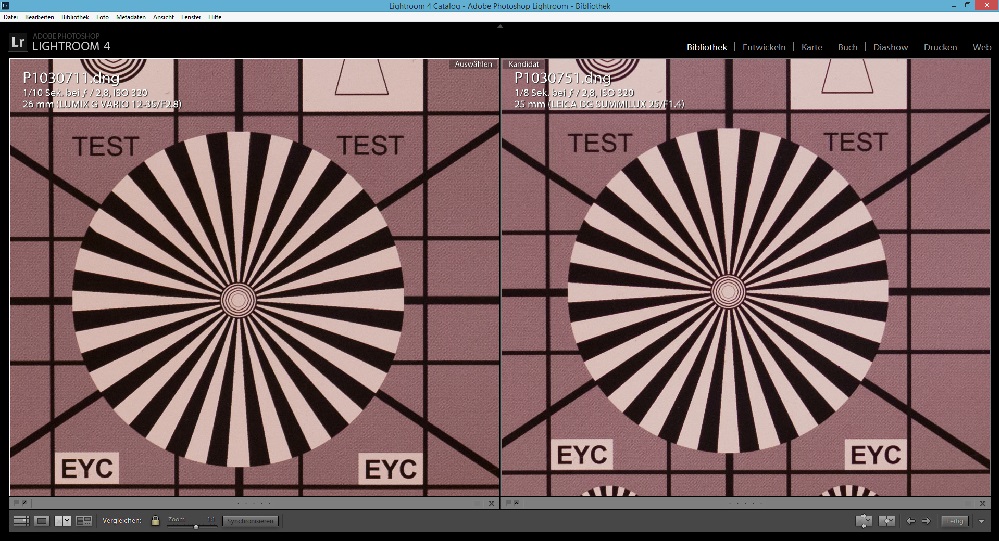Adjust the Zoom slider
This screenshot has height=541, width=999.
click(195, 524)
